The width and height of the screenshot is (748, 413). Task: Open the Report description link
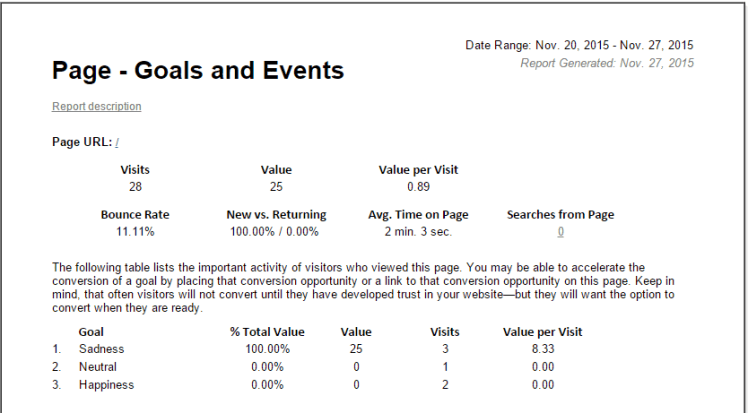coord(96,106)
